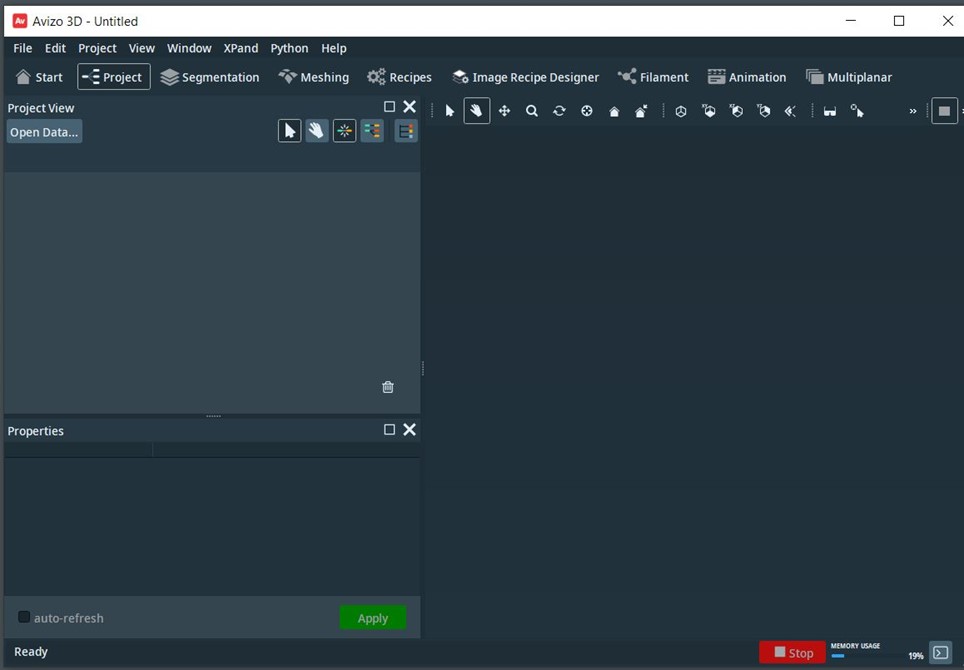The height and width of the screenshot is (670, 964).
Task: Maximize the Avizo 3D window
Action: (x=899, y=20)
